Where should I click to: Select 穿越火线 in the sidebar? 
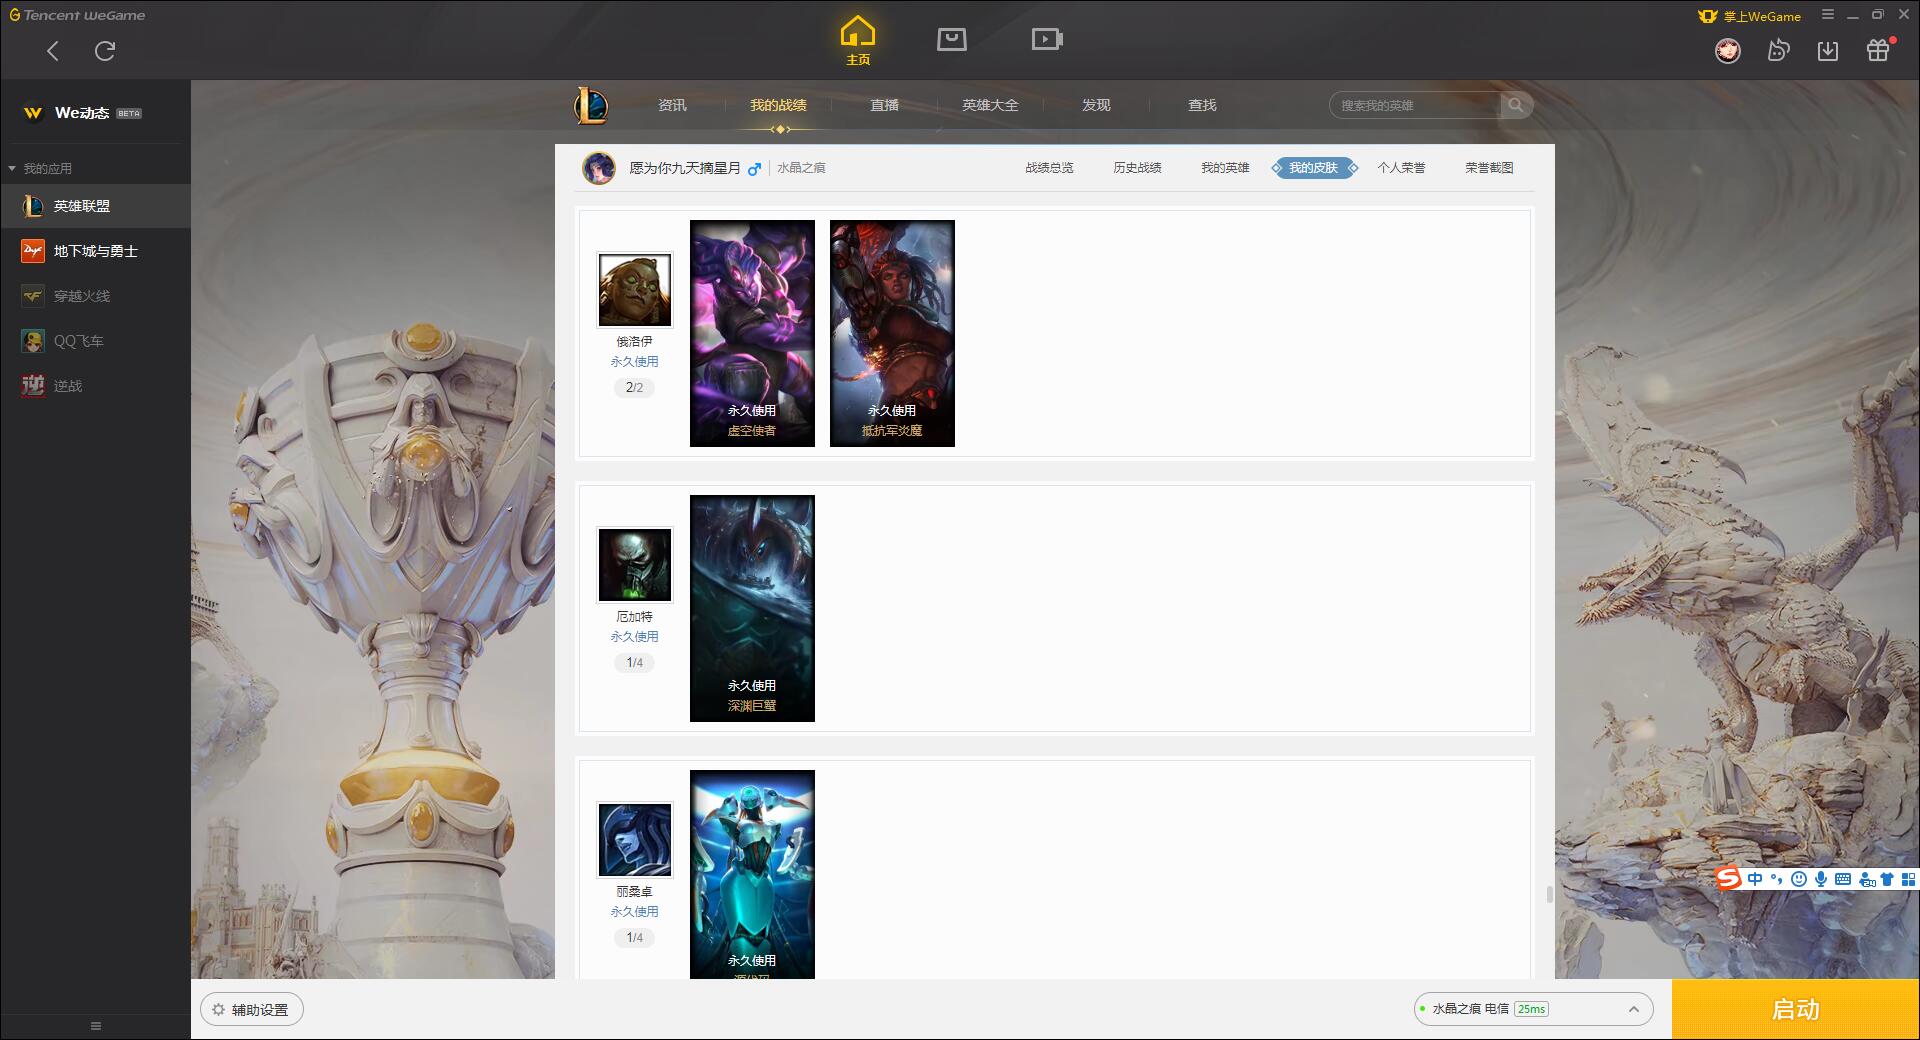click(95, 296)
